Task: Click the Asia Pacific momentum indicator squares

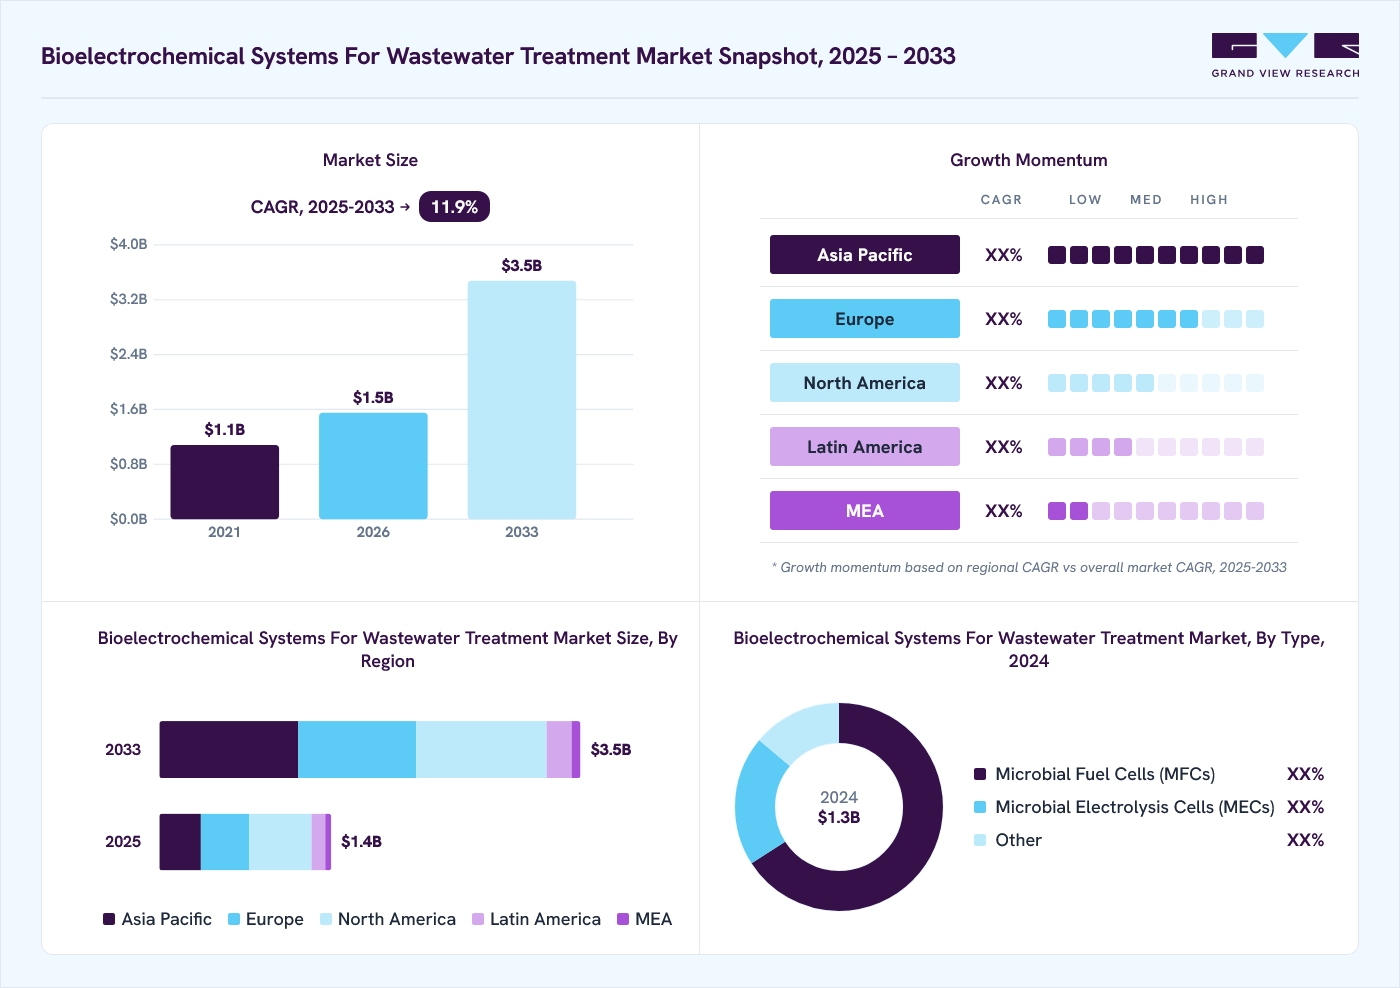Action: point(1156,255)
